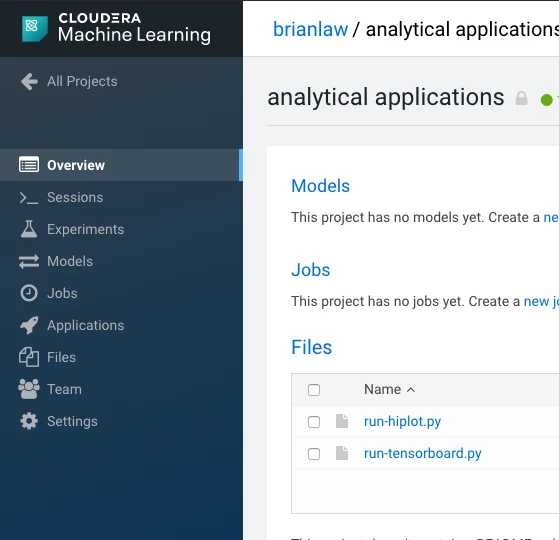The image size is (559, 540).
Task: Click the 'analytical applications' page title
Action: (386, 97)
